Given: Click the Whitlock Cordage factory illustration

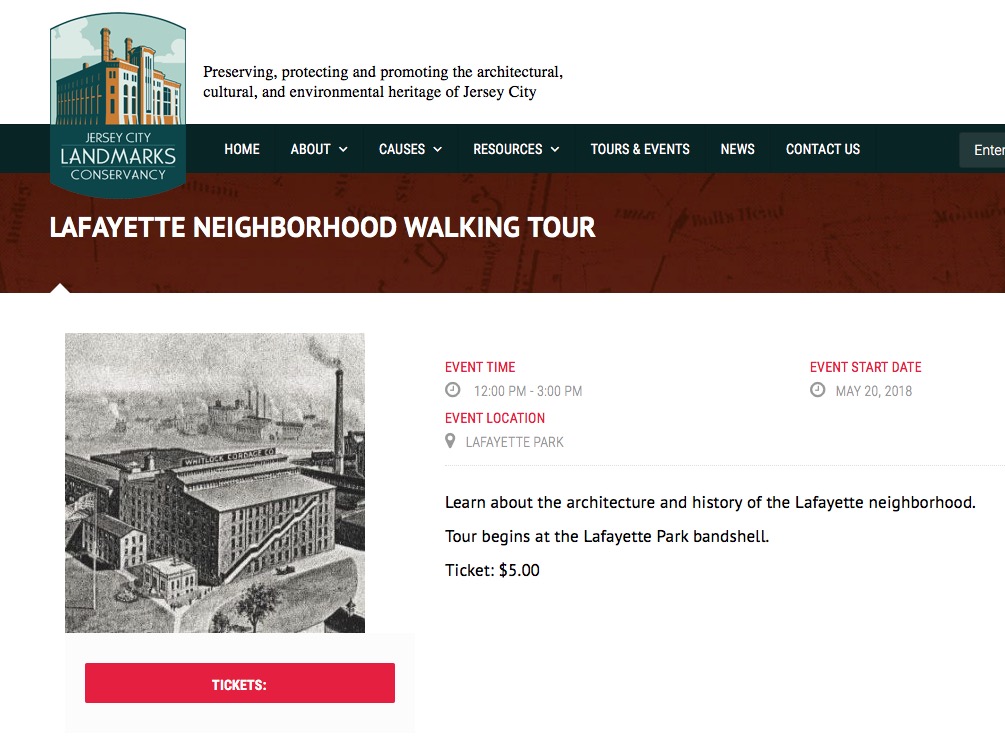Looking at the screenshot, I should tap(215, 483).
